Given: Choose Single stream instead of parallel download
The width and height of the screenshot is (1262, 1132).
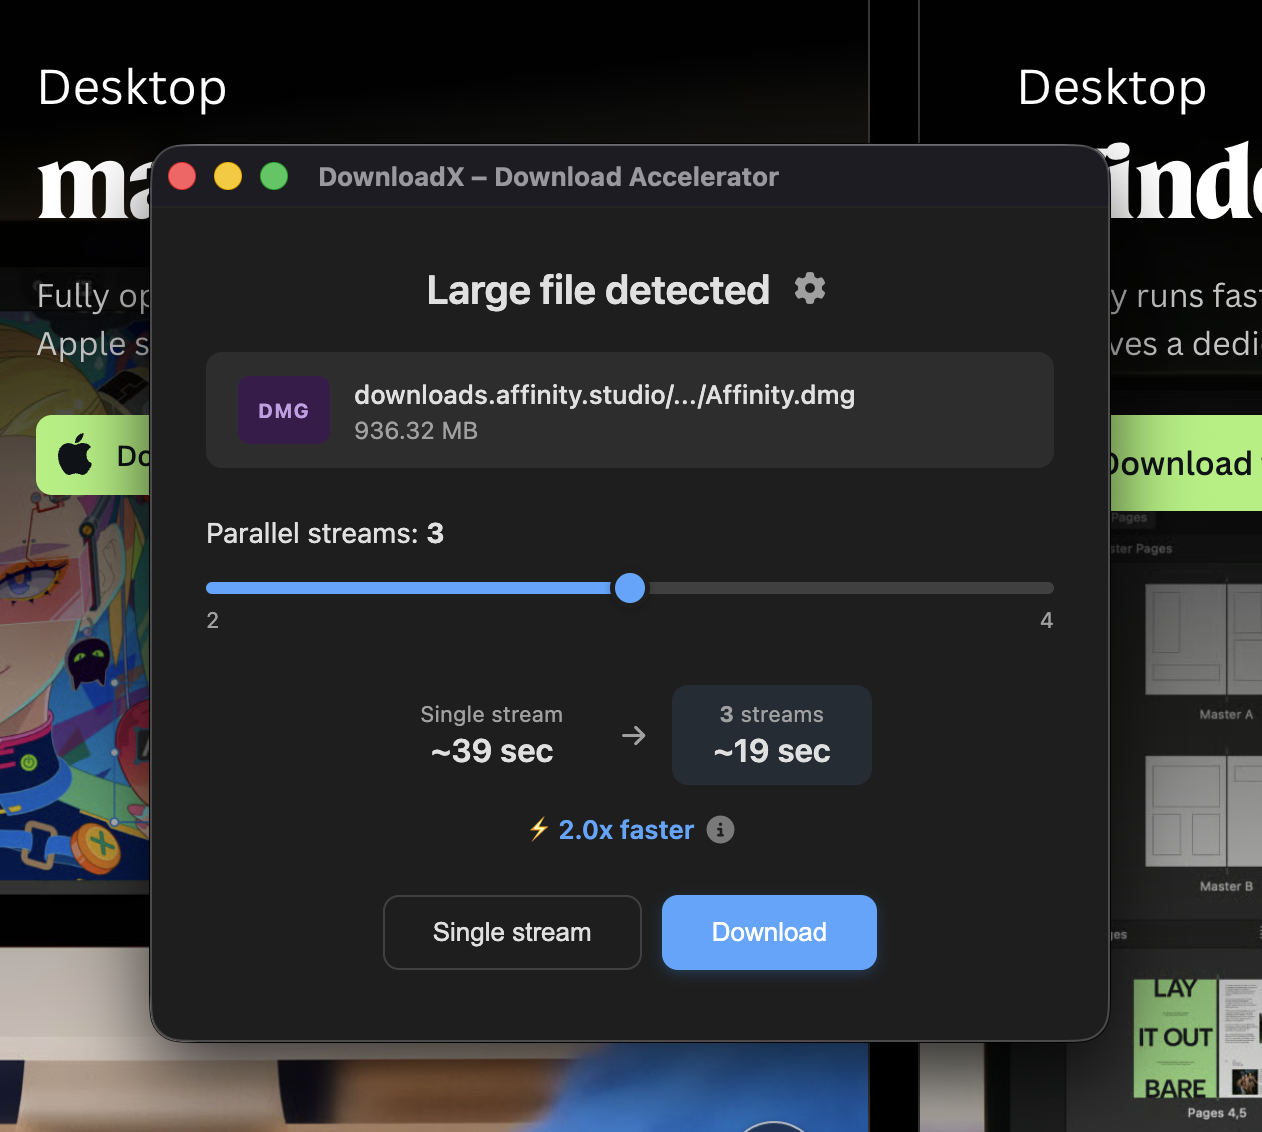Looking at the screenshot, I should pos(511,932).
